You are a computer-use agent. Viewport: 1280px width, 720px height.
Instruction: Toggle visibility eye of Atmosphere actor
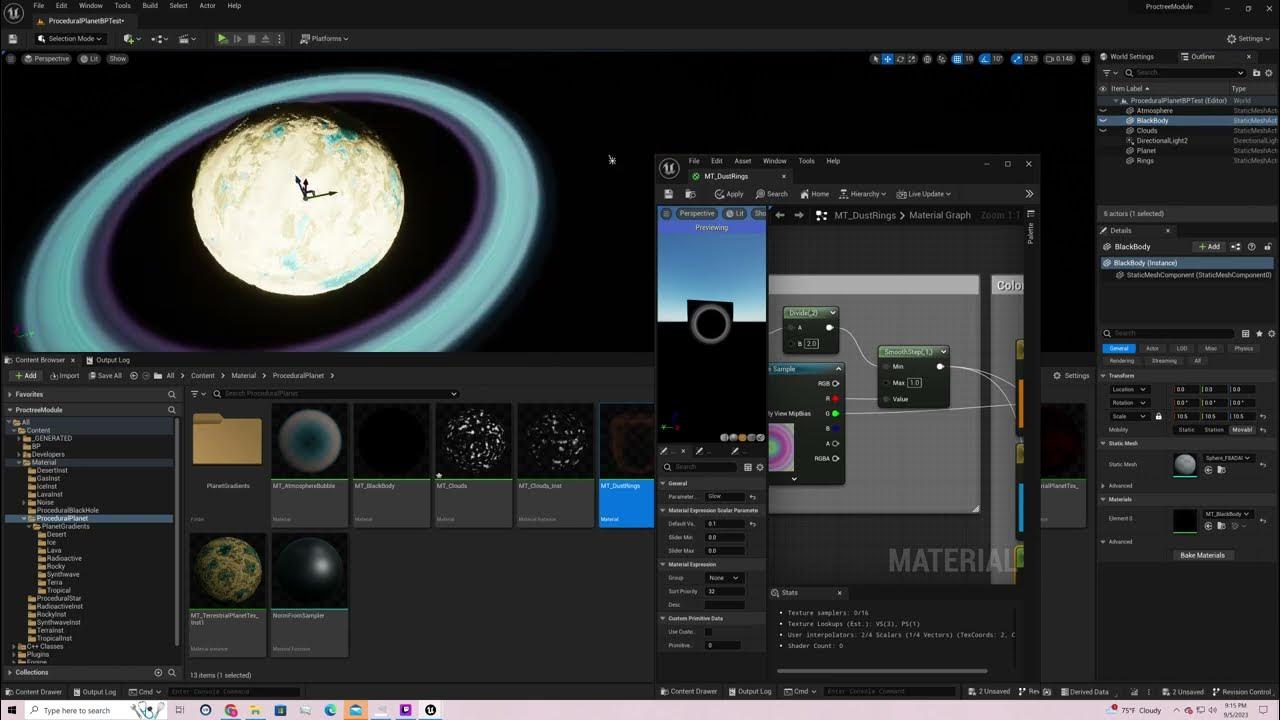[x=1103, y=110]
